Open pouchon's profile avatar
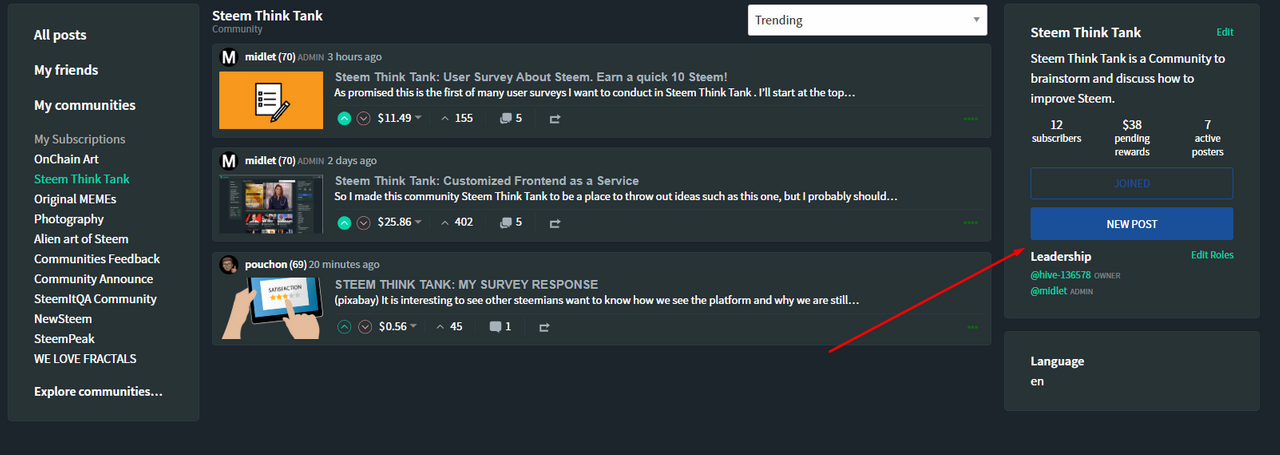 [229, 265]
